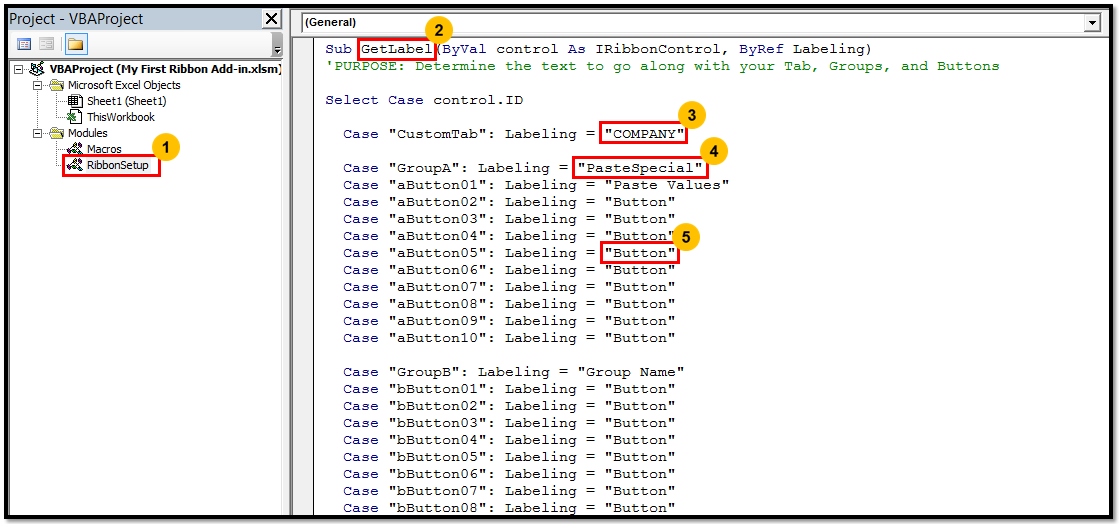The width and height of the screenshot is (1119, 524).
Task: Click the VBAProject root icon
Action: (x=36, y=69)
